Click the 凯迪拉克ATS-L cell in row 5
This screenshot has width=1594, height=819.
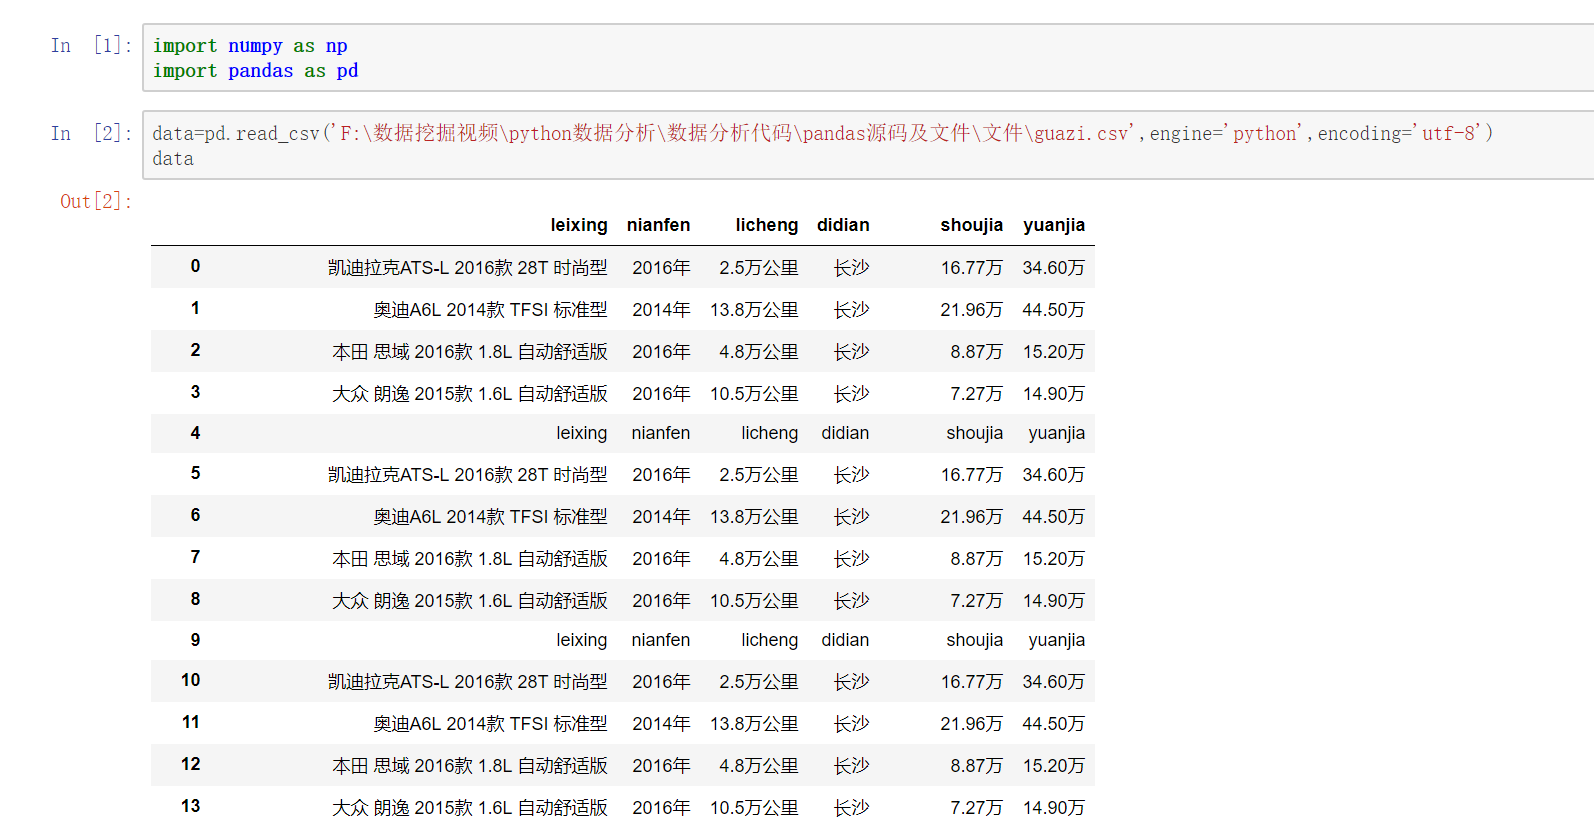click(x=467, y=475)
